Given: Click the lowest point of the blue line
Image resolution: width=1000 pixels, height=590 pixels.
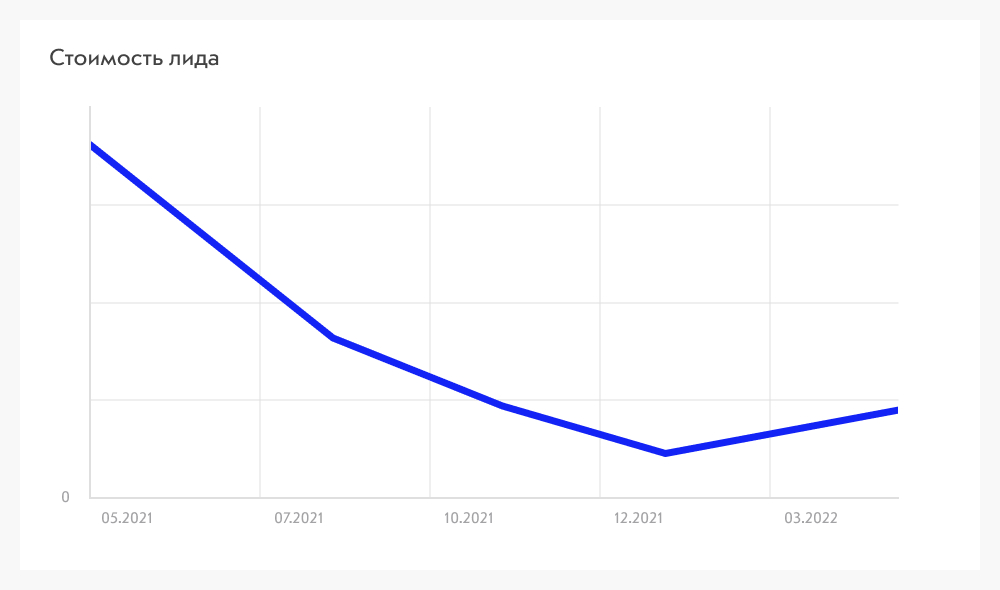Looking at the screenshot, I should pos(665,453).
